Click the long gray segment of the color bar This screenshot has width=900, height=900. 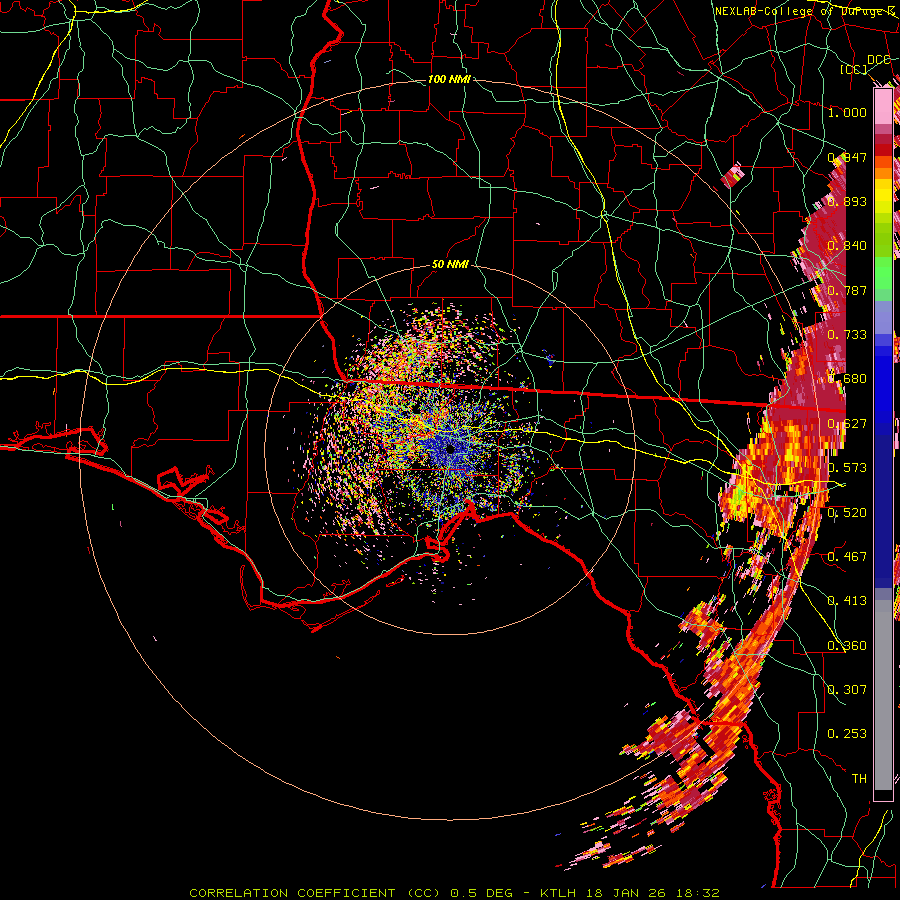pyautogui.click(x=883, y=695)
